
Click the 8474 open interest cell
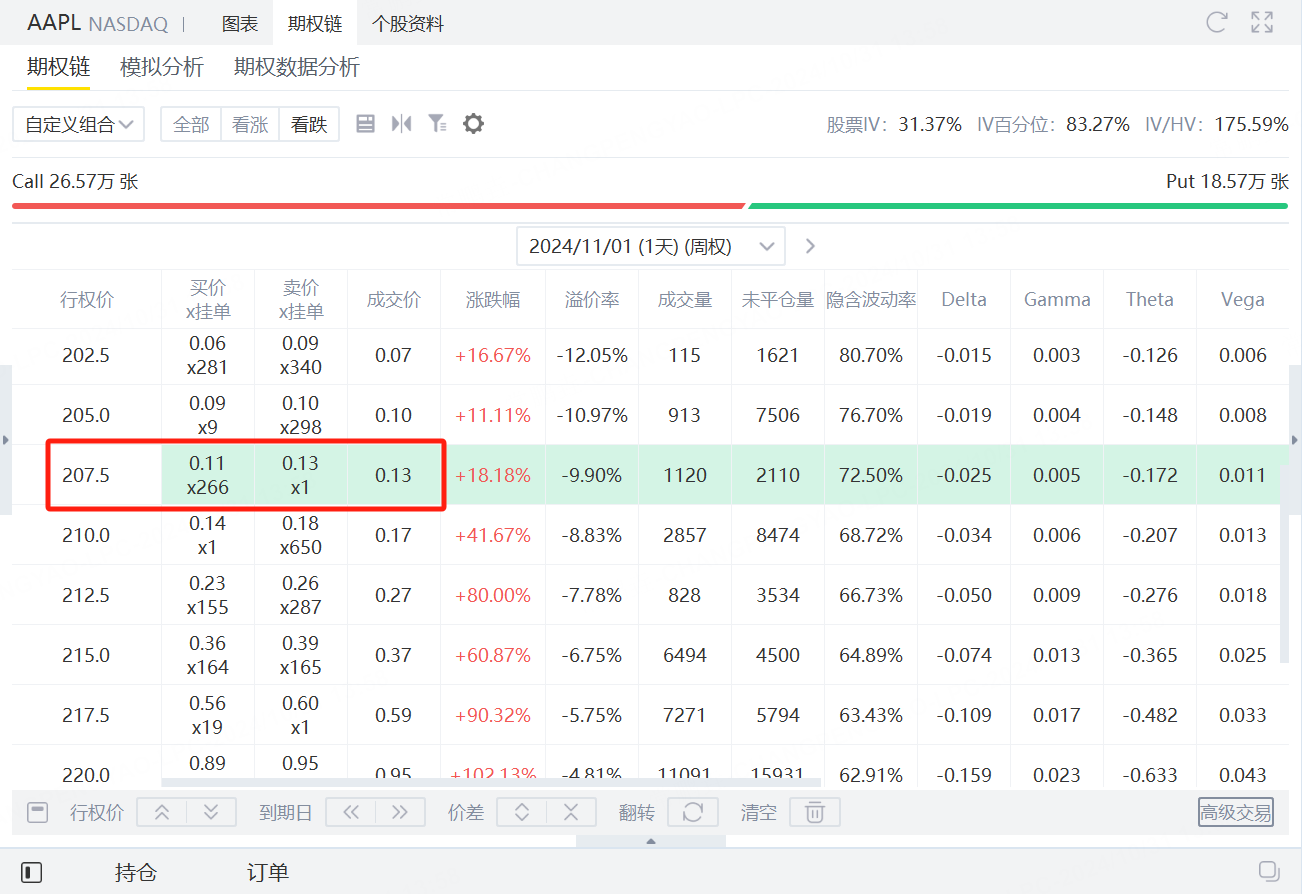pos(778,535)
